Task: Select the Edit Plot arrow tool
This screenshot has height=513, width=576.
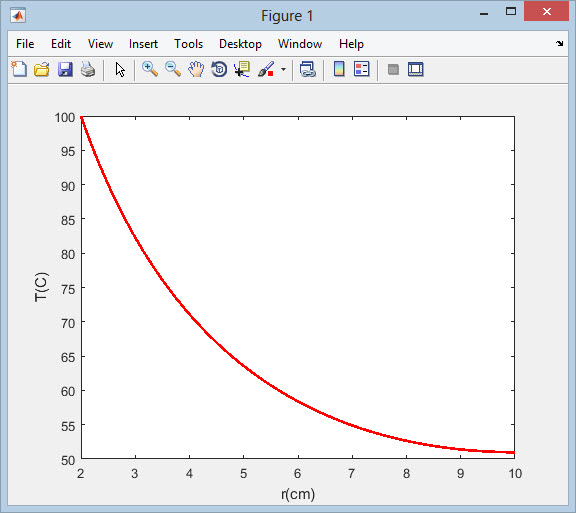Action: coord(120,69)
